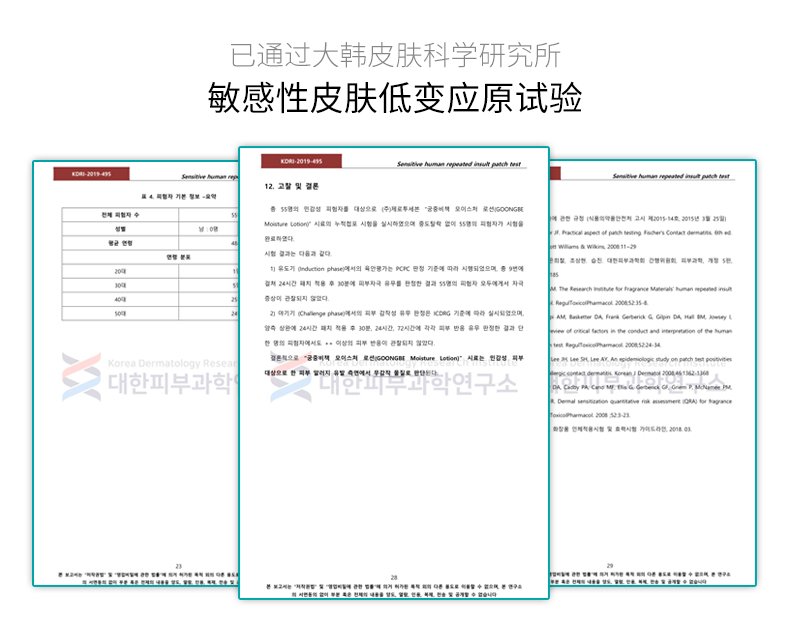Click page number 28 on the center page
Viewport: 790px width, 641px height.
[x=394, y=578]
